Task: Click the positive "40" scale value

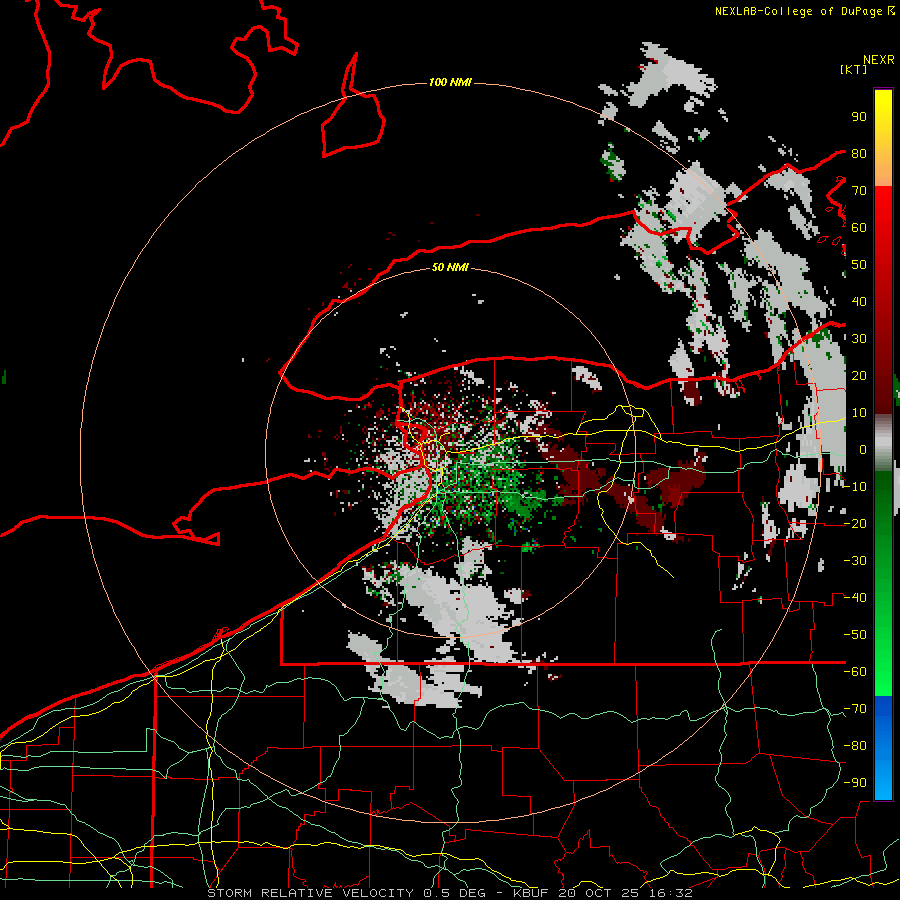Action: point(859,301)
